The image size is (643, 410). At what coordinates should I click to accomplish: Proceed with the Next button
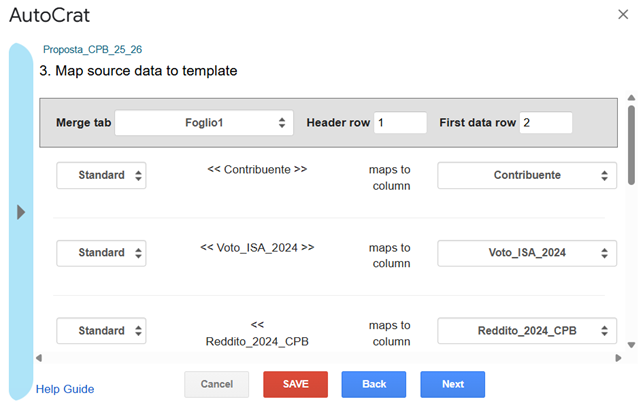[452, 384]
